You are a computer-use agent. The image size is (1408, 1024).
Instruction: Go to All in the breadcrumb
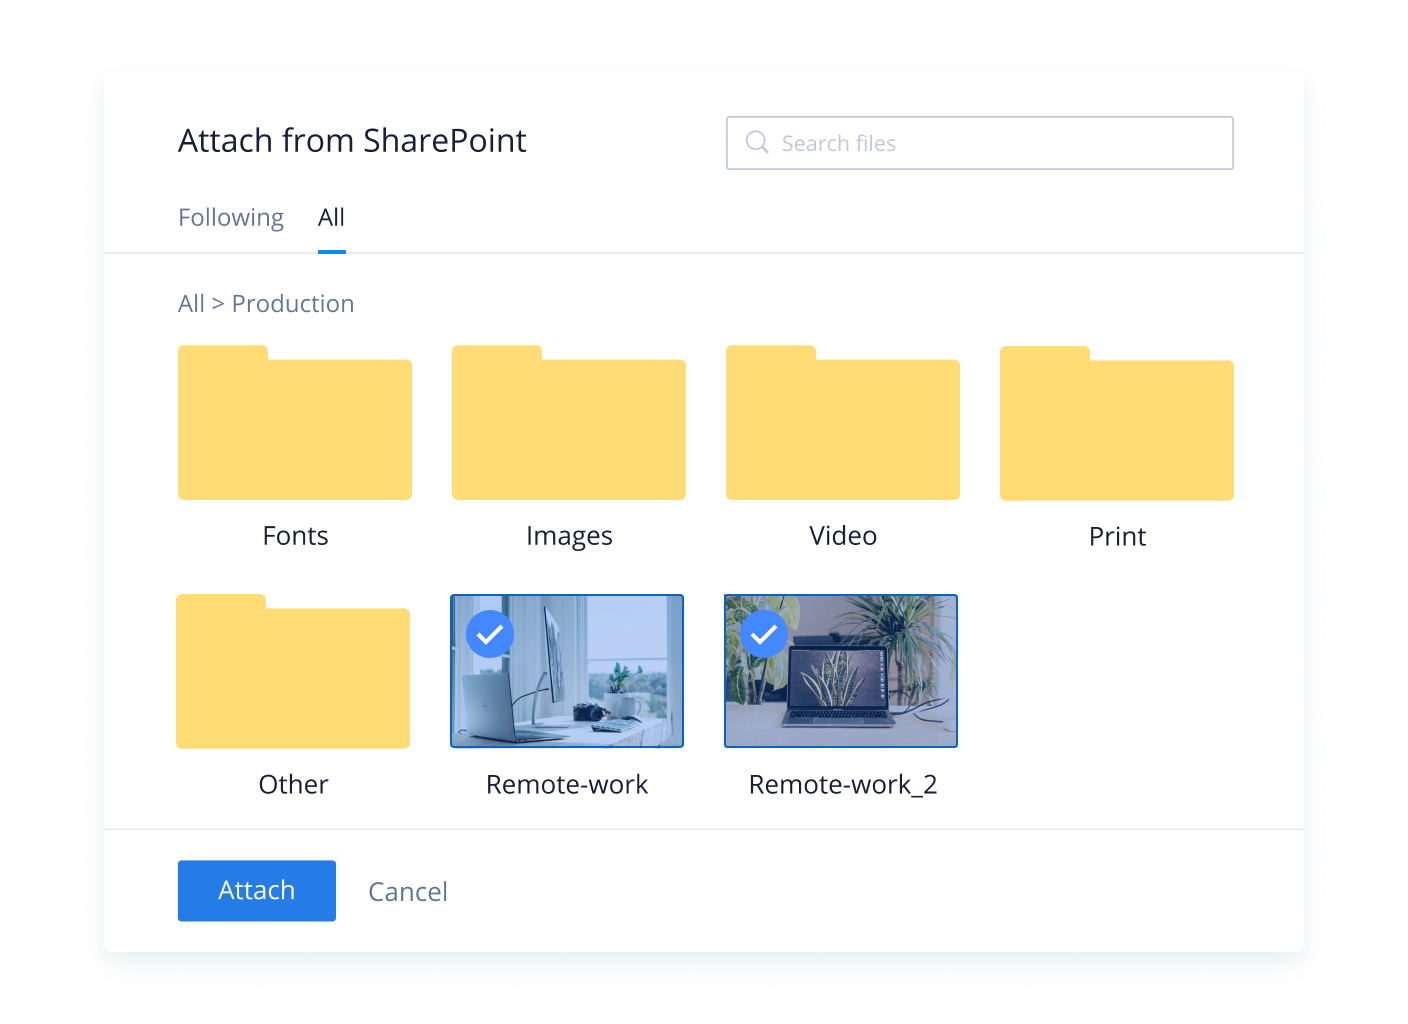click(191, 304)
